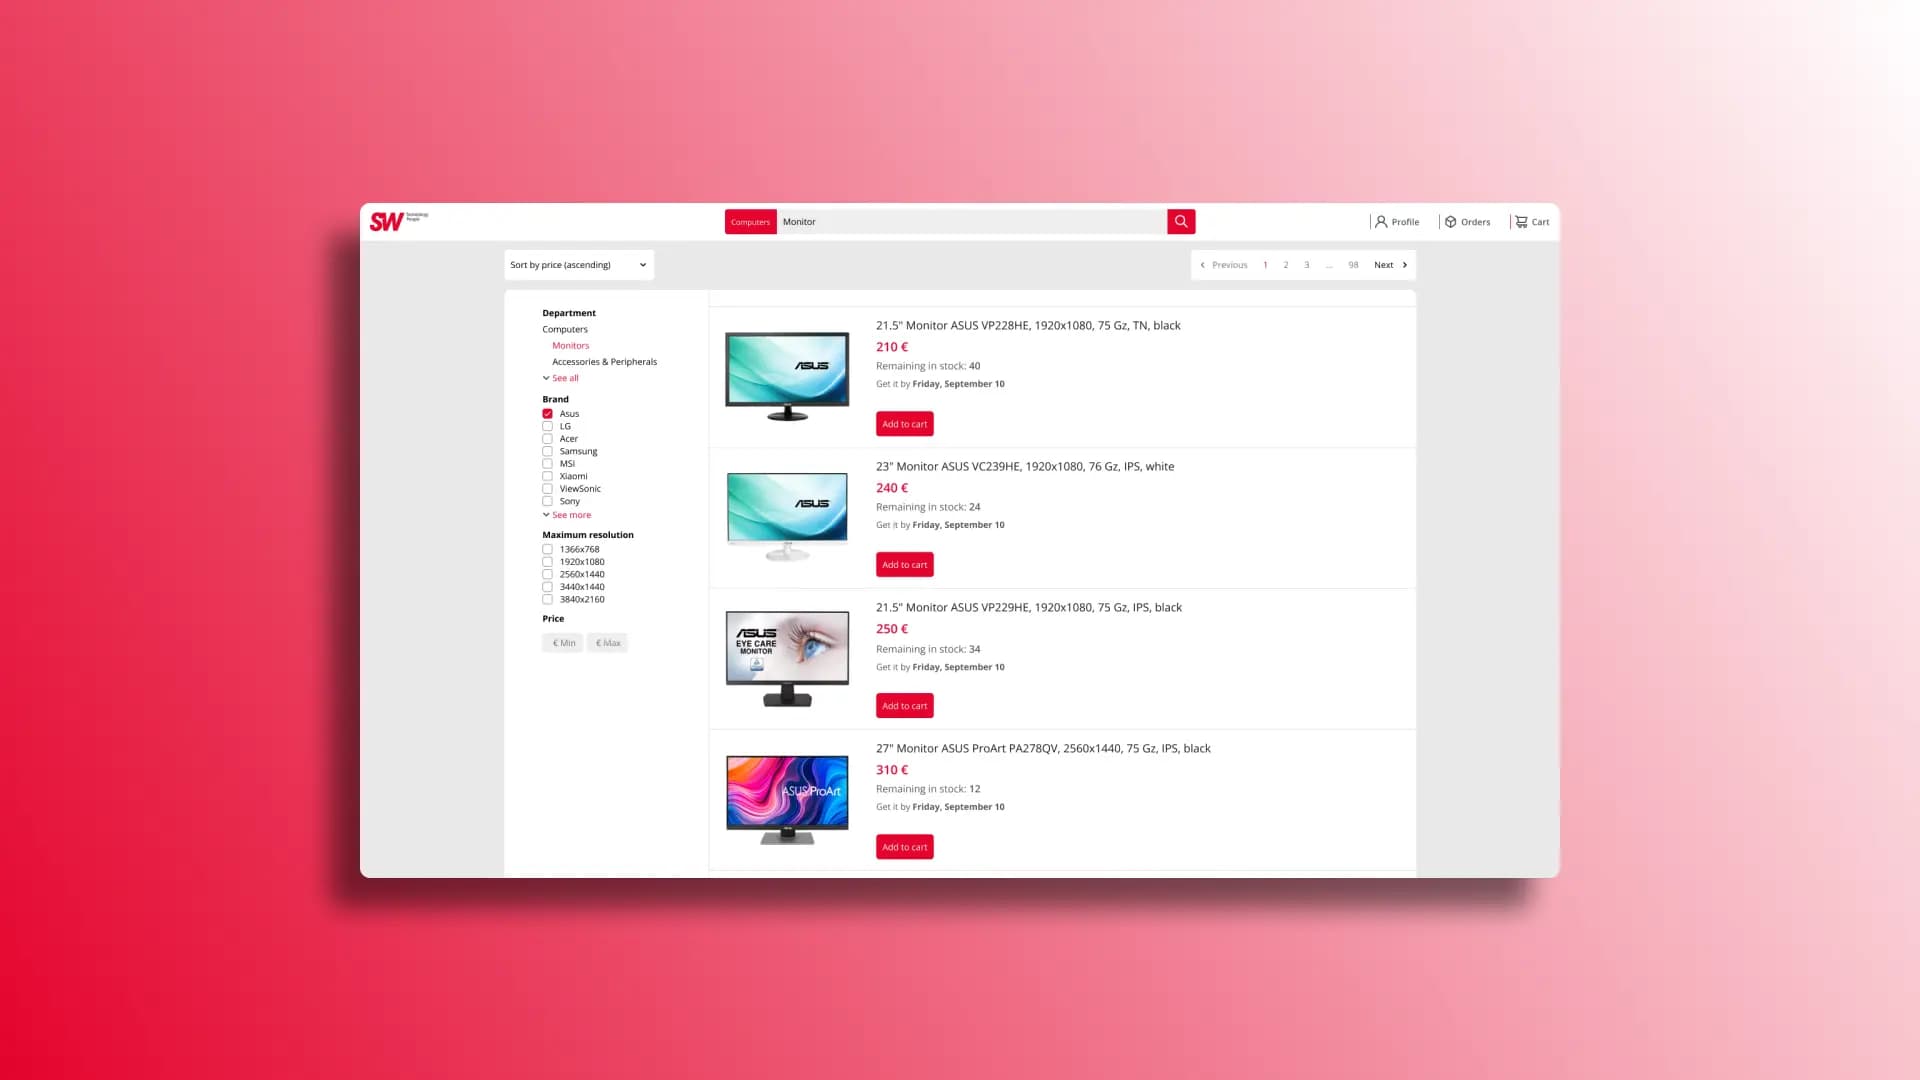Open the Profile user icon
The image size is (1920, 1080).
[1381, 222]
